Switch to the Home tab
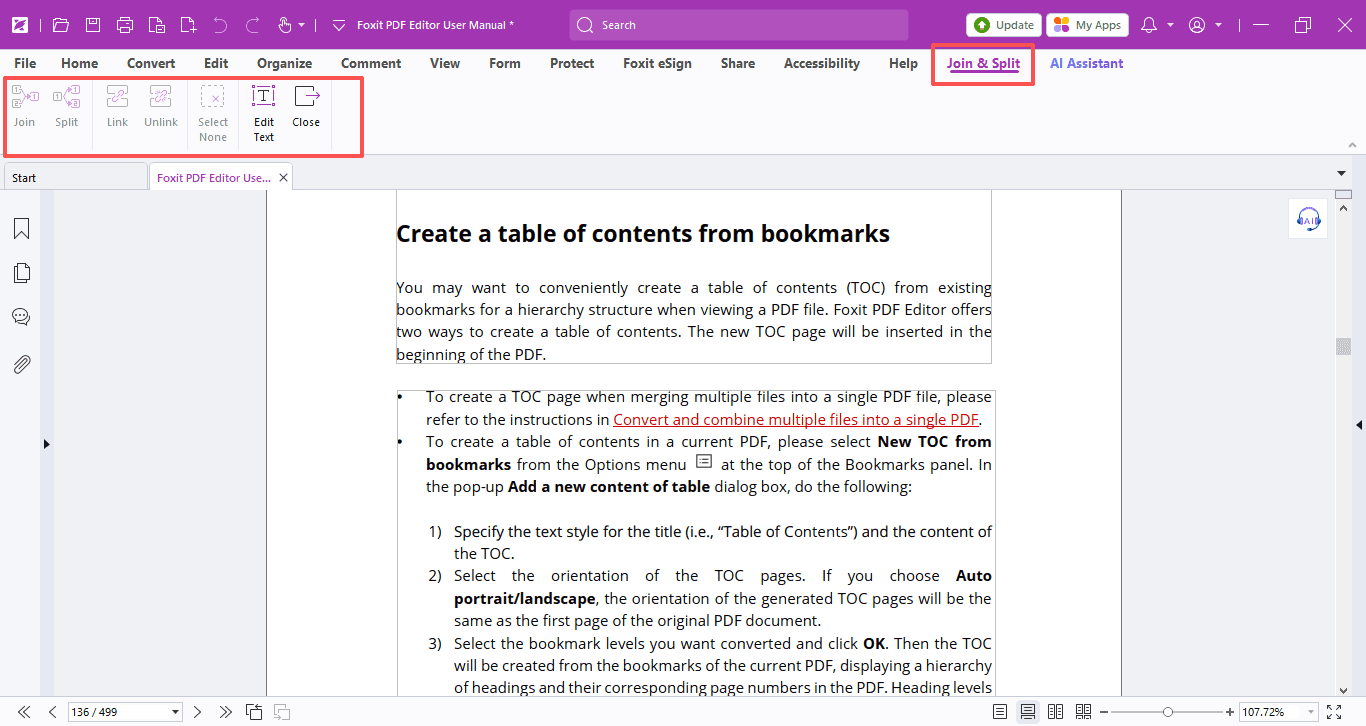 (x=80, y=63)
